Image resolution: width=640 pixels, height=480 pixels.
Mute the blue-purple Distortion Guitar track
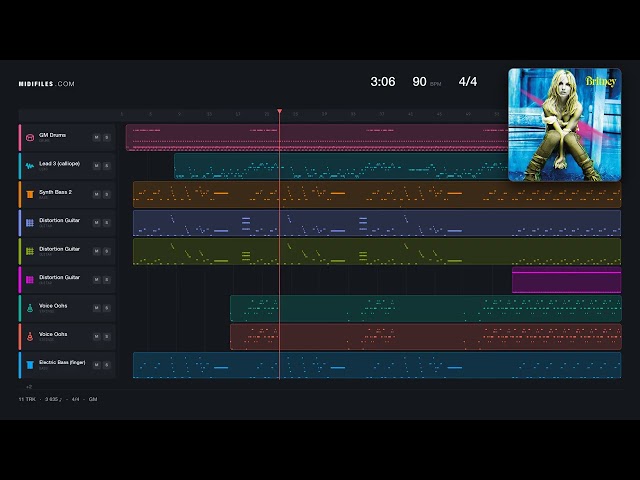[x=96, y=222]
